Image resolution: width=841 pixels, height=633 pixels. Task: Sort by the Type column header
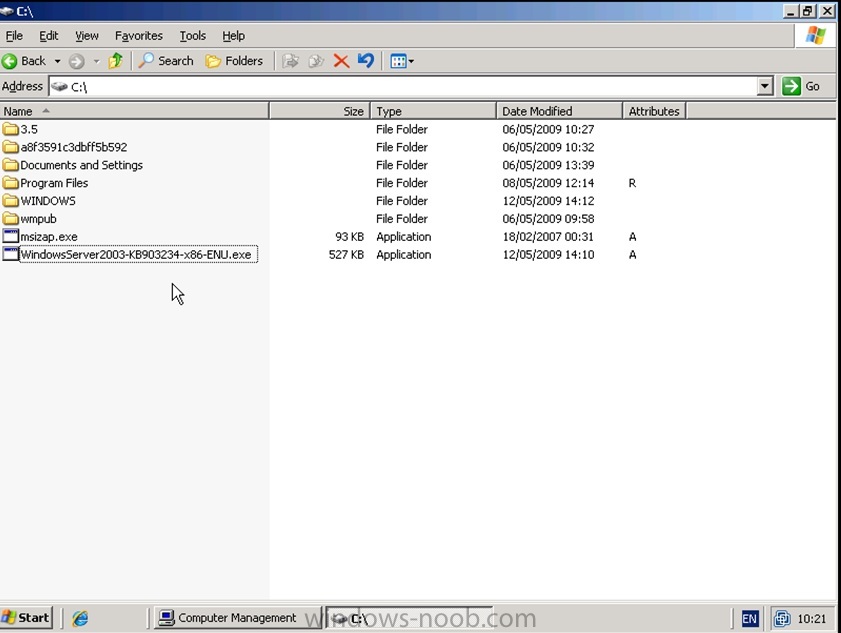(x=433, y=111)
